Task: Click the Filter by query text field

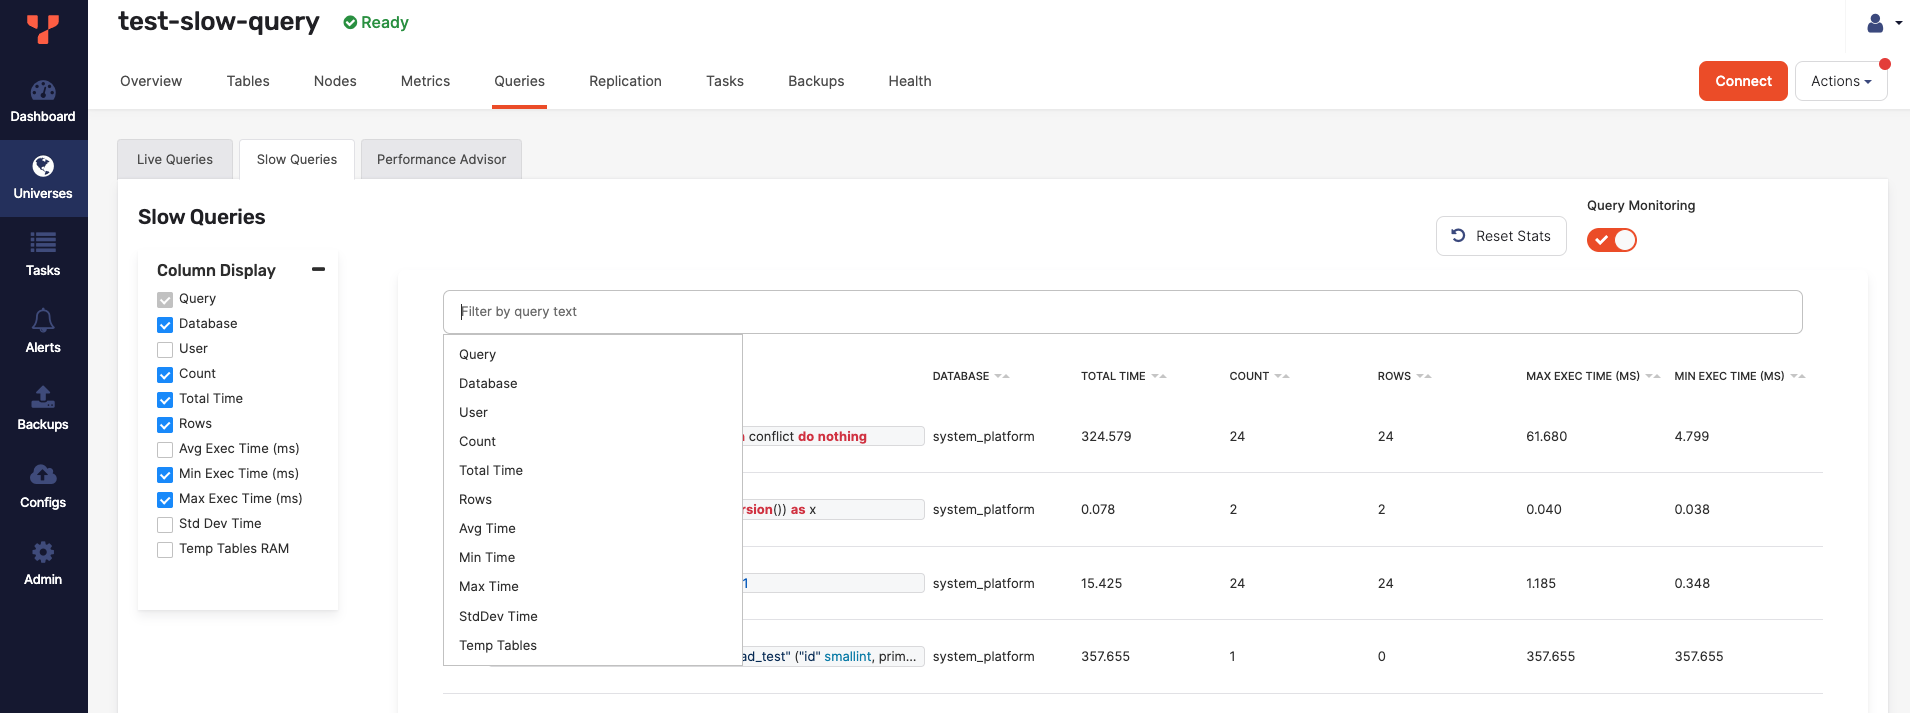Action: pos(1122,312)
